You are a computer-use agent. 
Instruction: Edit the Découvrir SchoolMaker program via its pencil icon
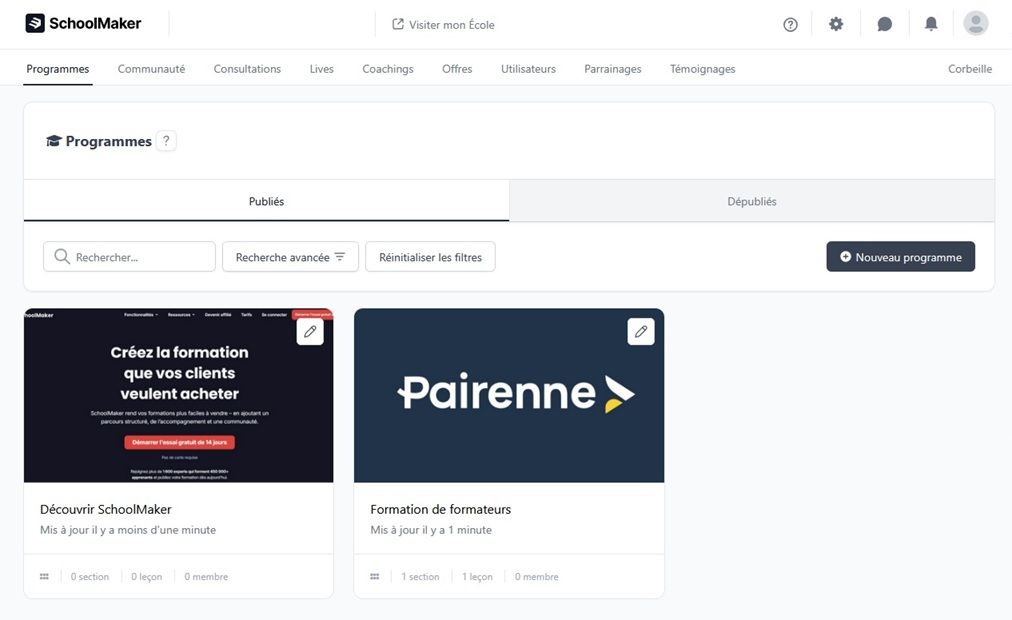310,330
